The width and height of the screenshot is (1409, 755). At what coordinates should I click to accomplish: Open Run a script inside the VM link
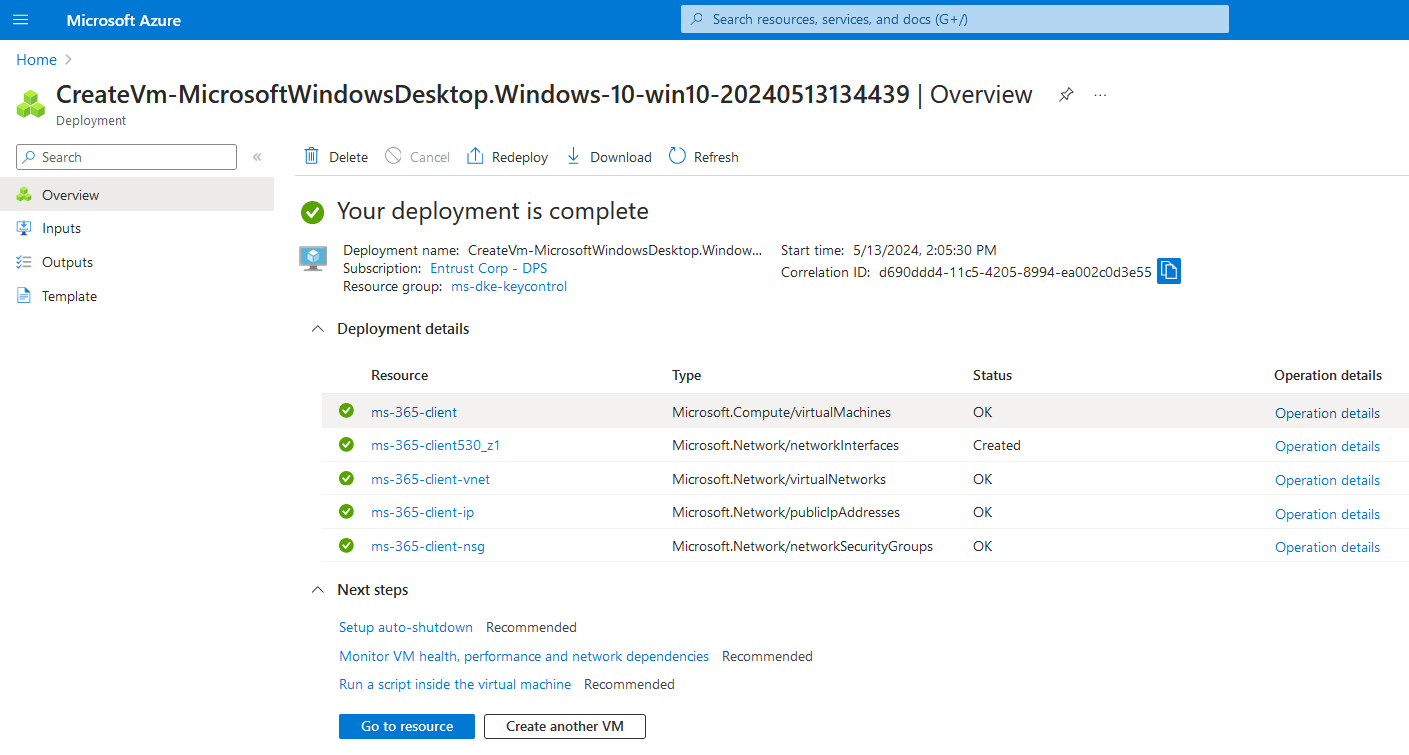[455, 684]
